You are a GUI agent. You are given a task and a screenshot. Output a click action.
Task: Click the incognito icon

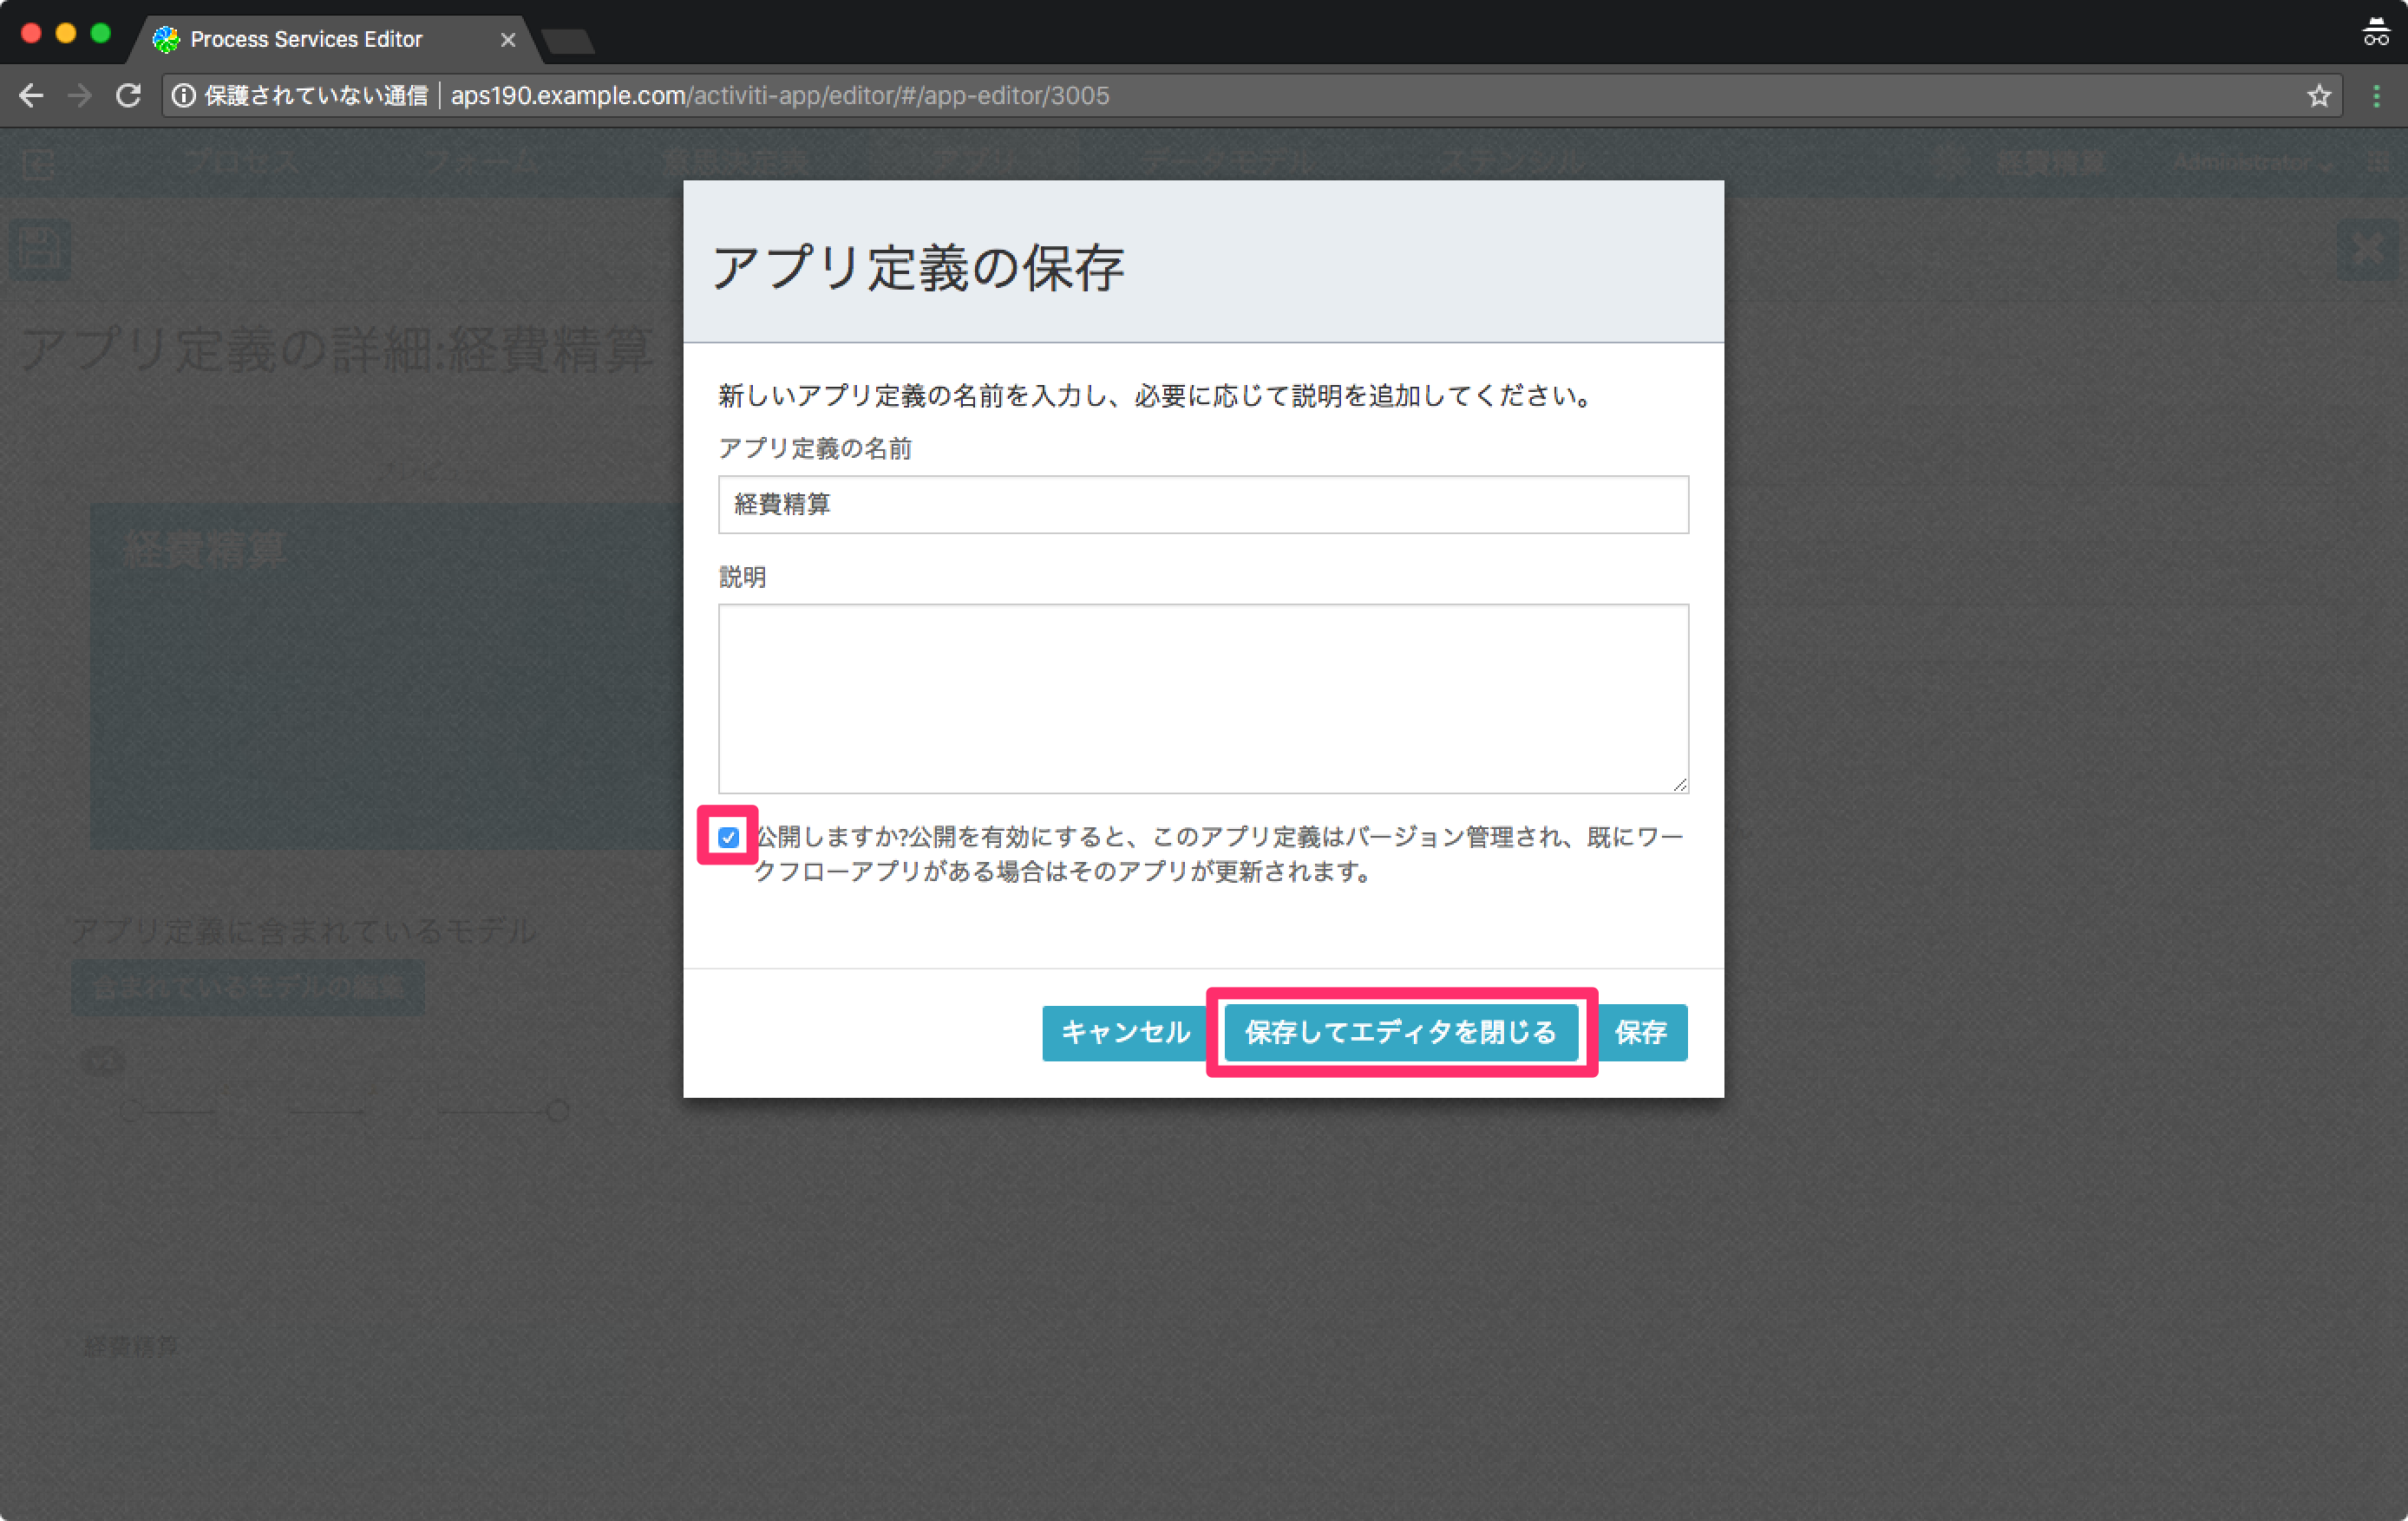tap(2376, 32)
